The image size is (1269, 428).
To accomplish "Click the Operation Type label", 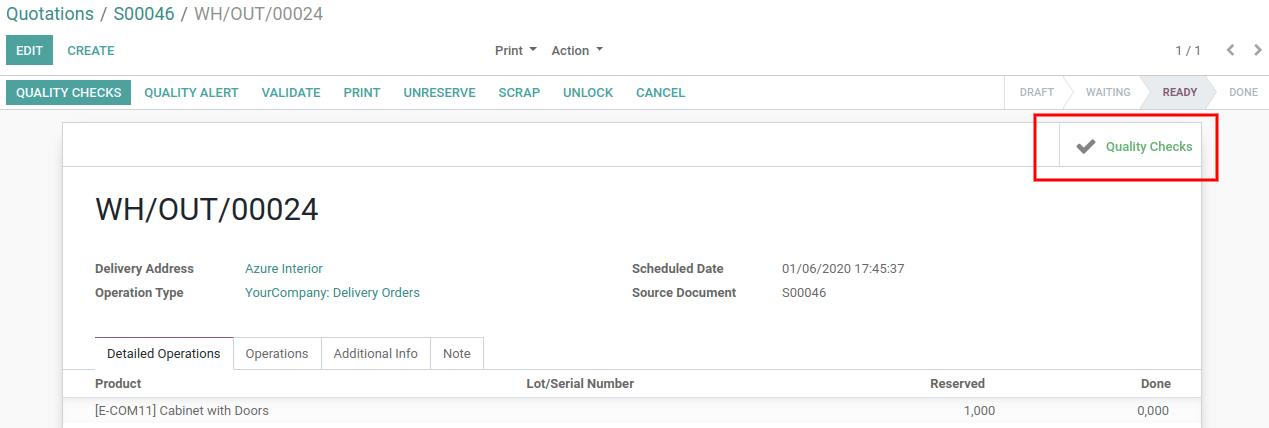I will pos(139,293).
